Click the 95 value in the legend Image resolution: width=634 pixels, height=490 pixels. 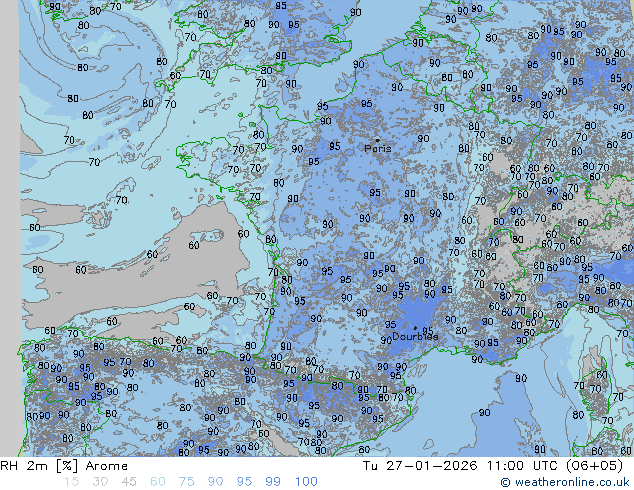pyautogui.click(x=244, y=482)
